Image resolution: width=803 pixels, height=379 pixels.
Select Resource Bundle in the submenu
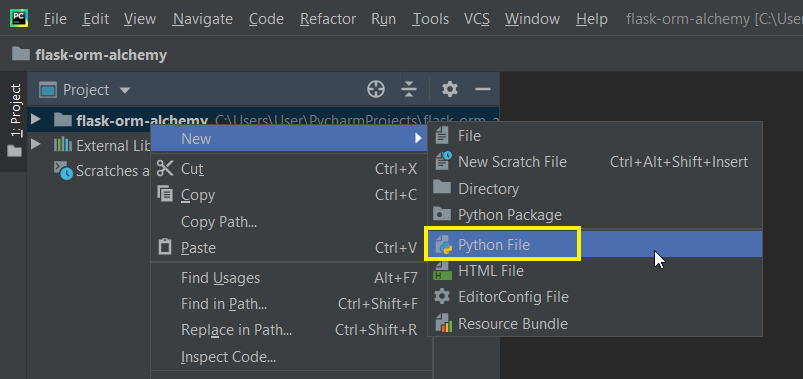click(595, 324)
